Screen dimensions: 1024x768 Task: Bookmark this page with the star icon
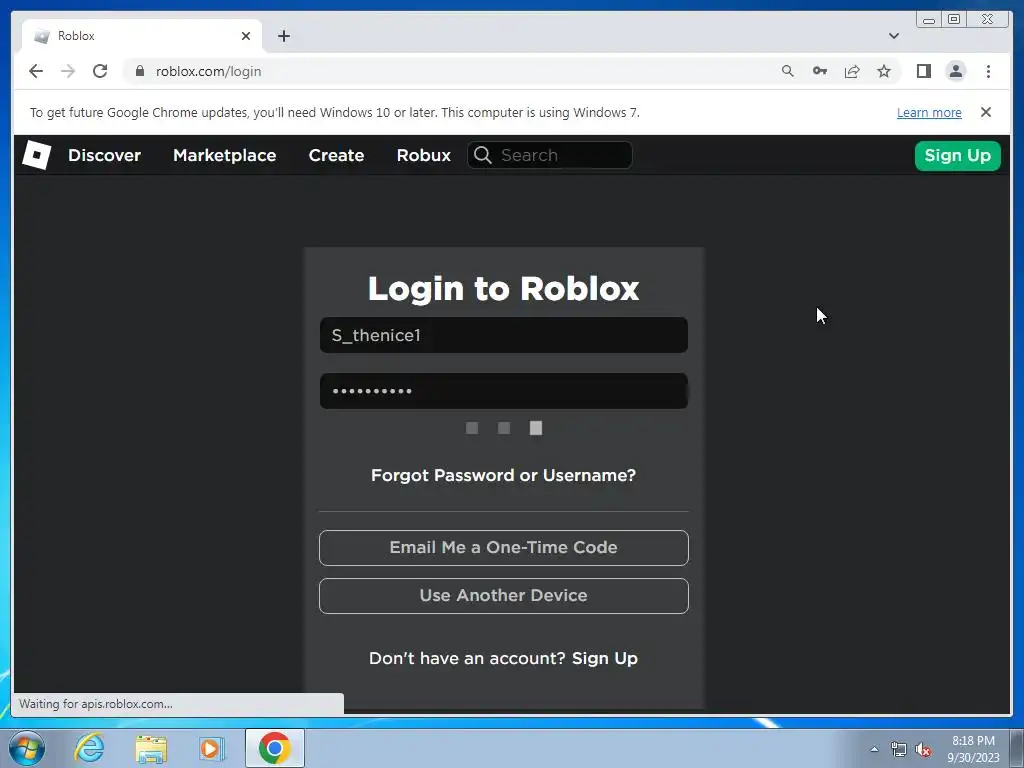884,71
